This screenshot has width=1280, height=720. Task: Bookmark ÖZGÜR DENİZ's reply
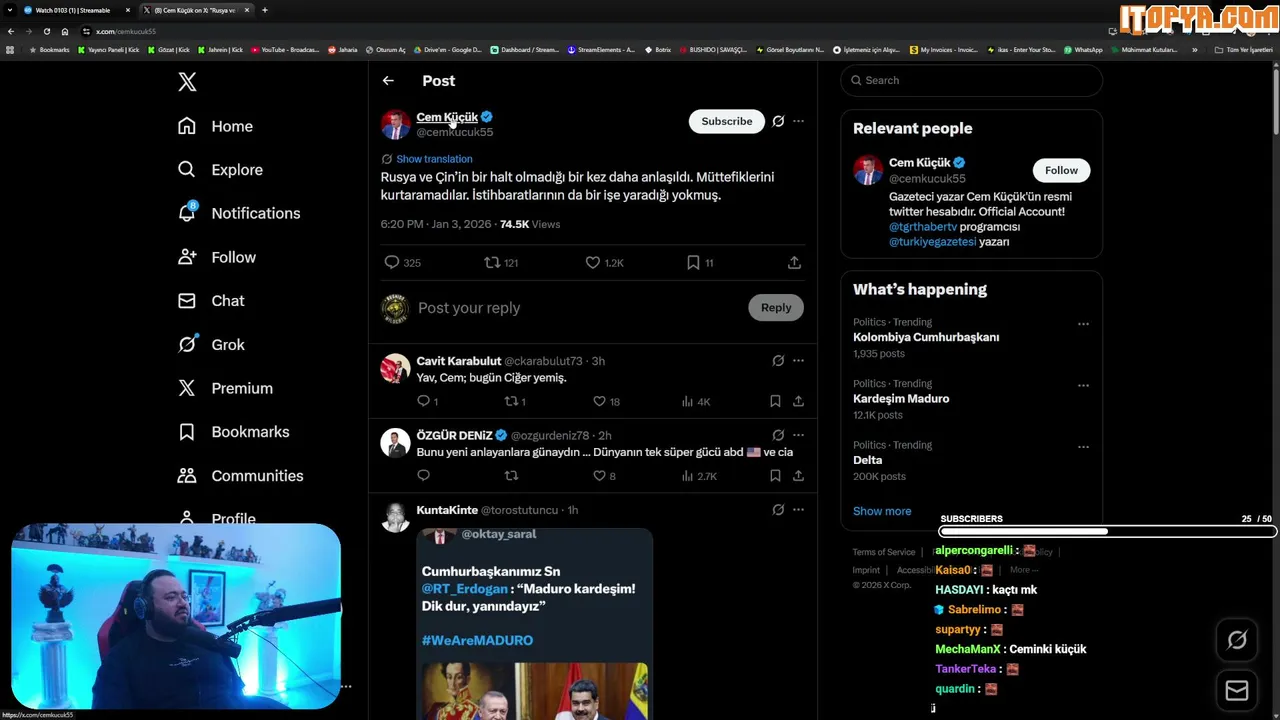[775, 476]
